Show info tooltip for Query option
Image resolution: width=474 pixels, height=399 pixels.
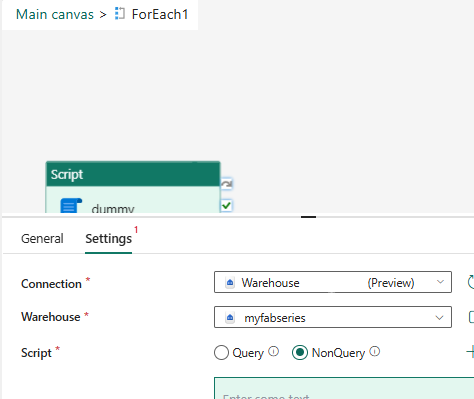pyautogui.click(x=273, y=351)
